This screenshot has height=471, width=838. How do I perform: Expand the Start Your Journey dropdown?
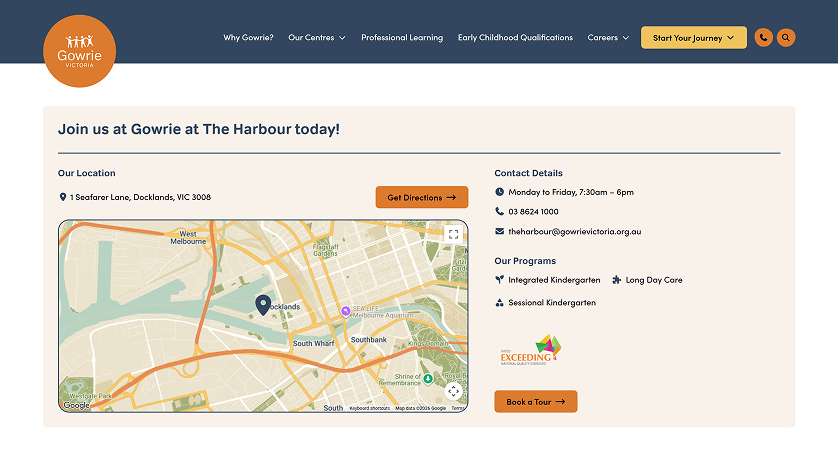694,38
